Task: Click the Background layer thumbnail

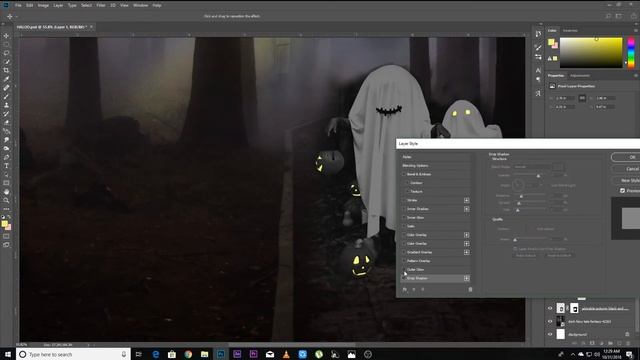Action: tap(561, 334)
